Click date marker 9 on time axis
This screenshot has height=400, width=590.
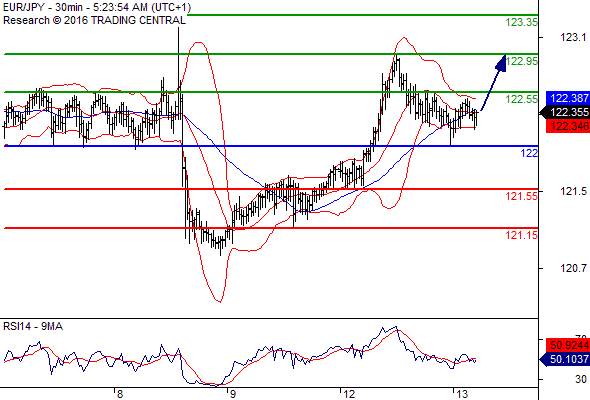tap(233, 394)
